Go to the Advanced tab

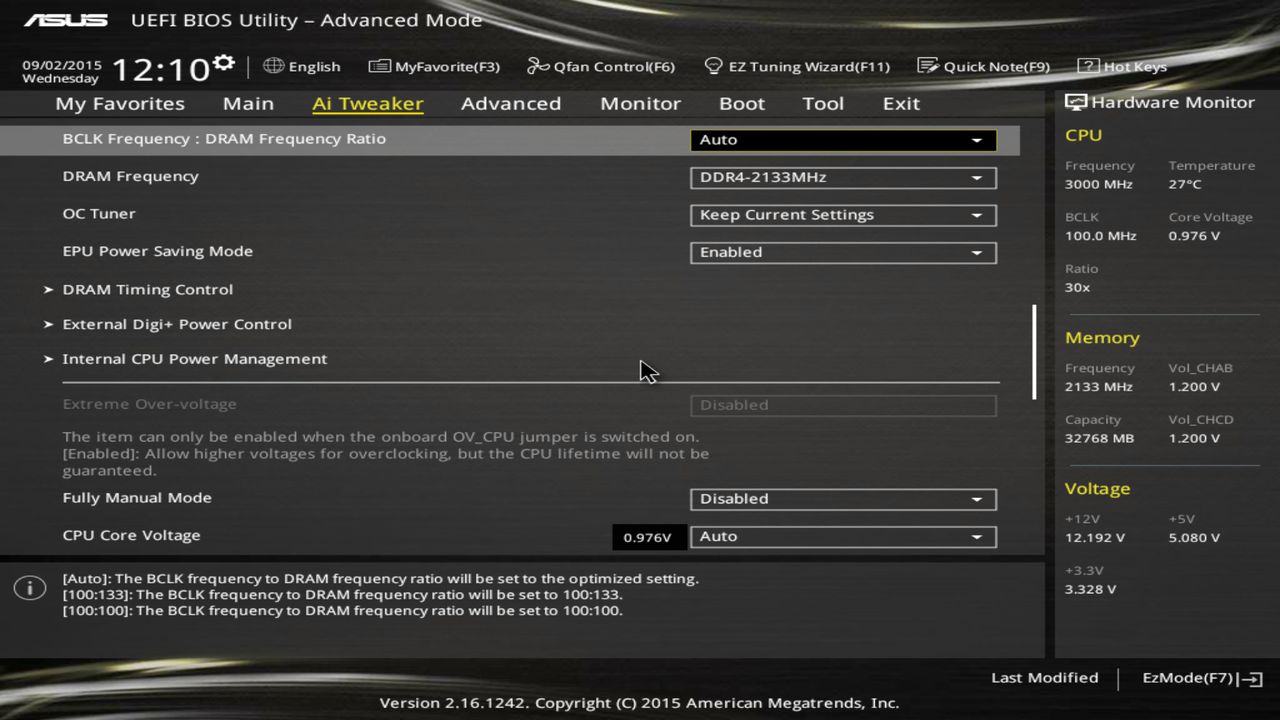pos(511,104)
